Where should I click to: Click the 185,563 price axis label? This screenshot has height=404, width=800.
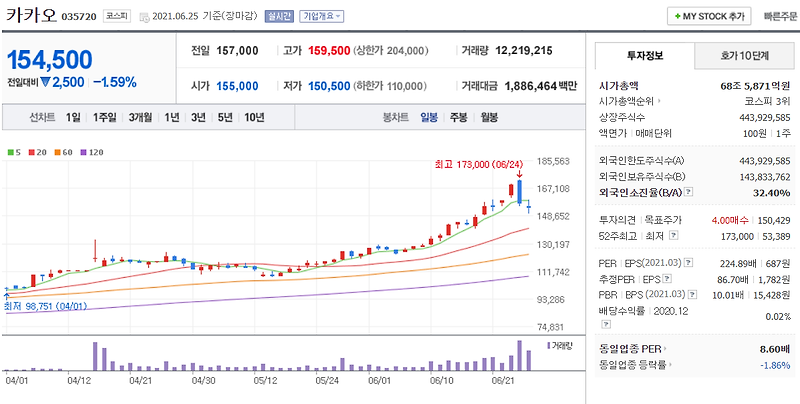pos(554,161)
